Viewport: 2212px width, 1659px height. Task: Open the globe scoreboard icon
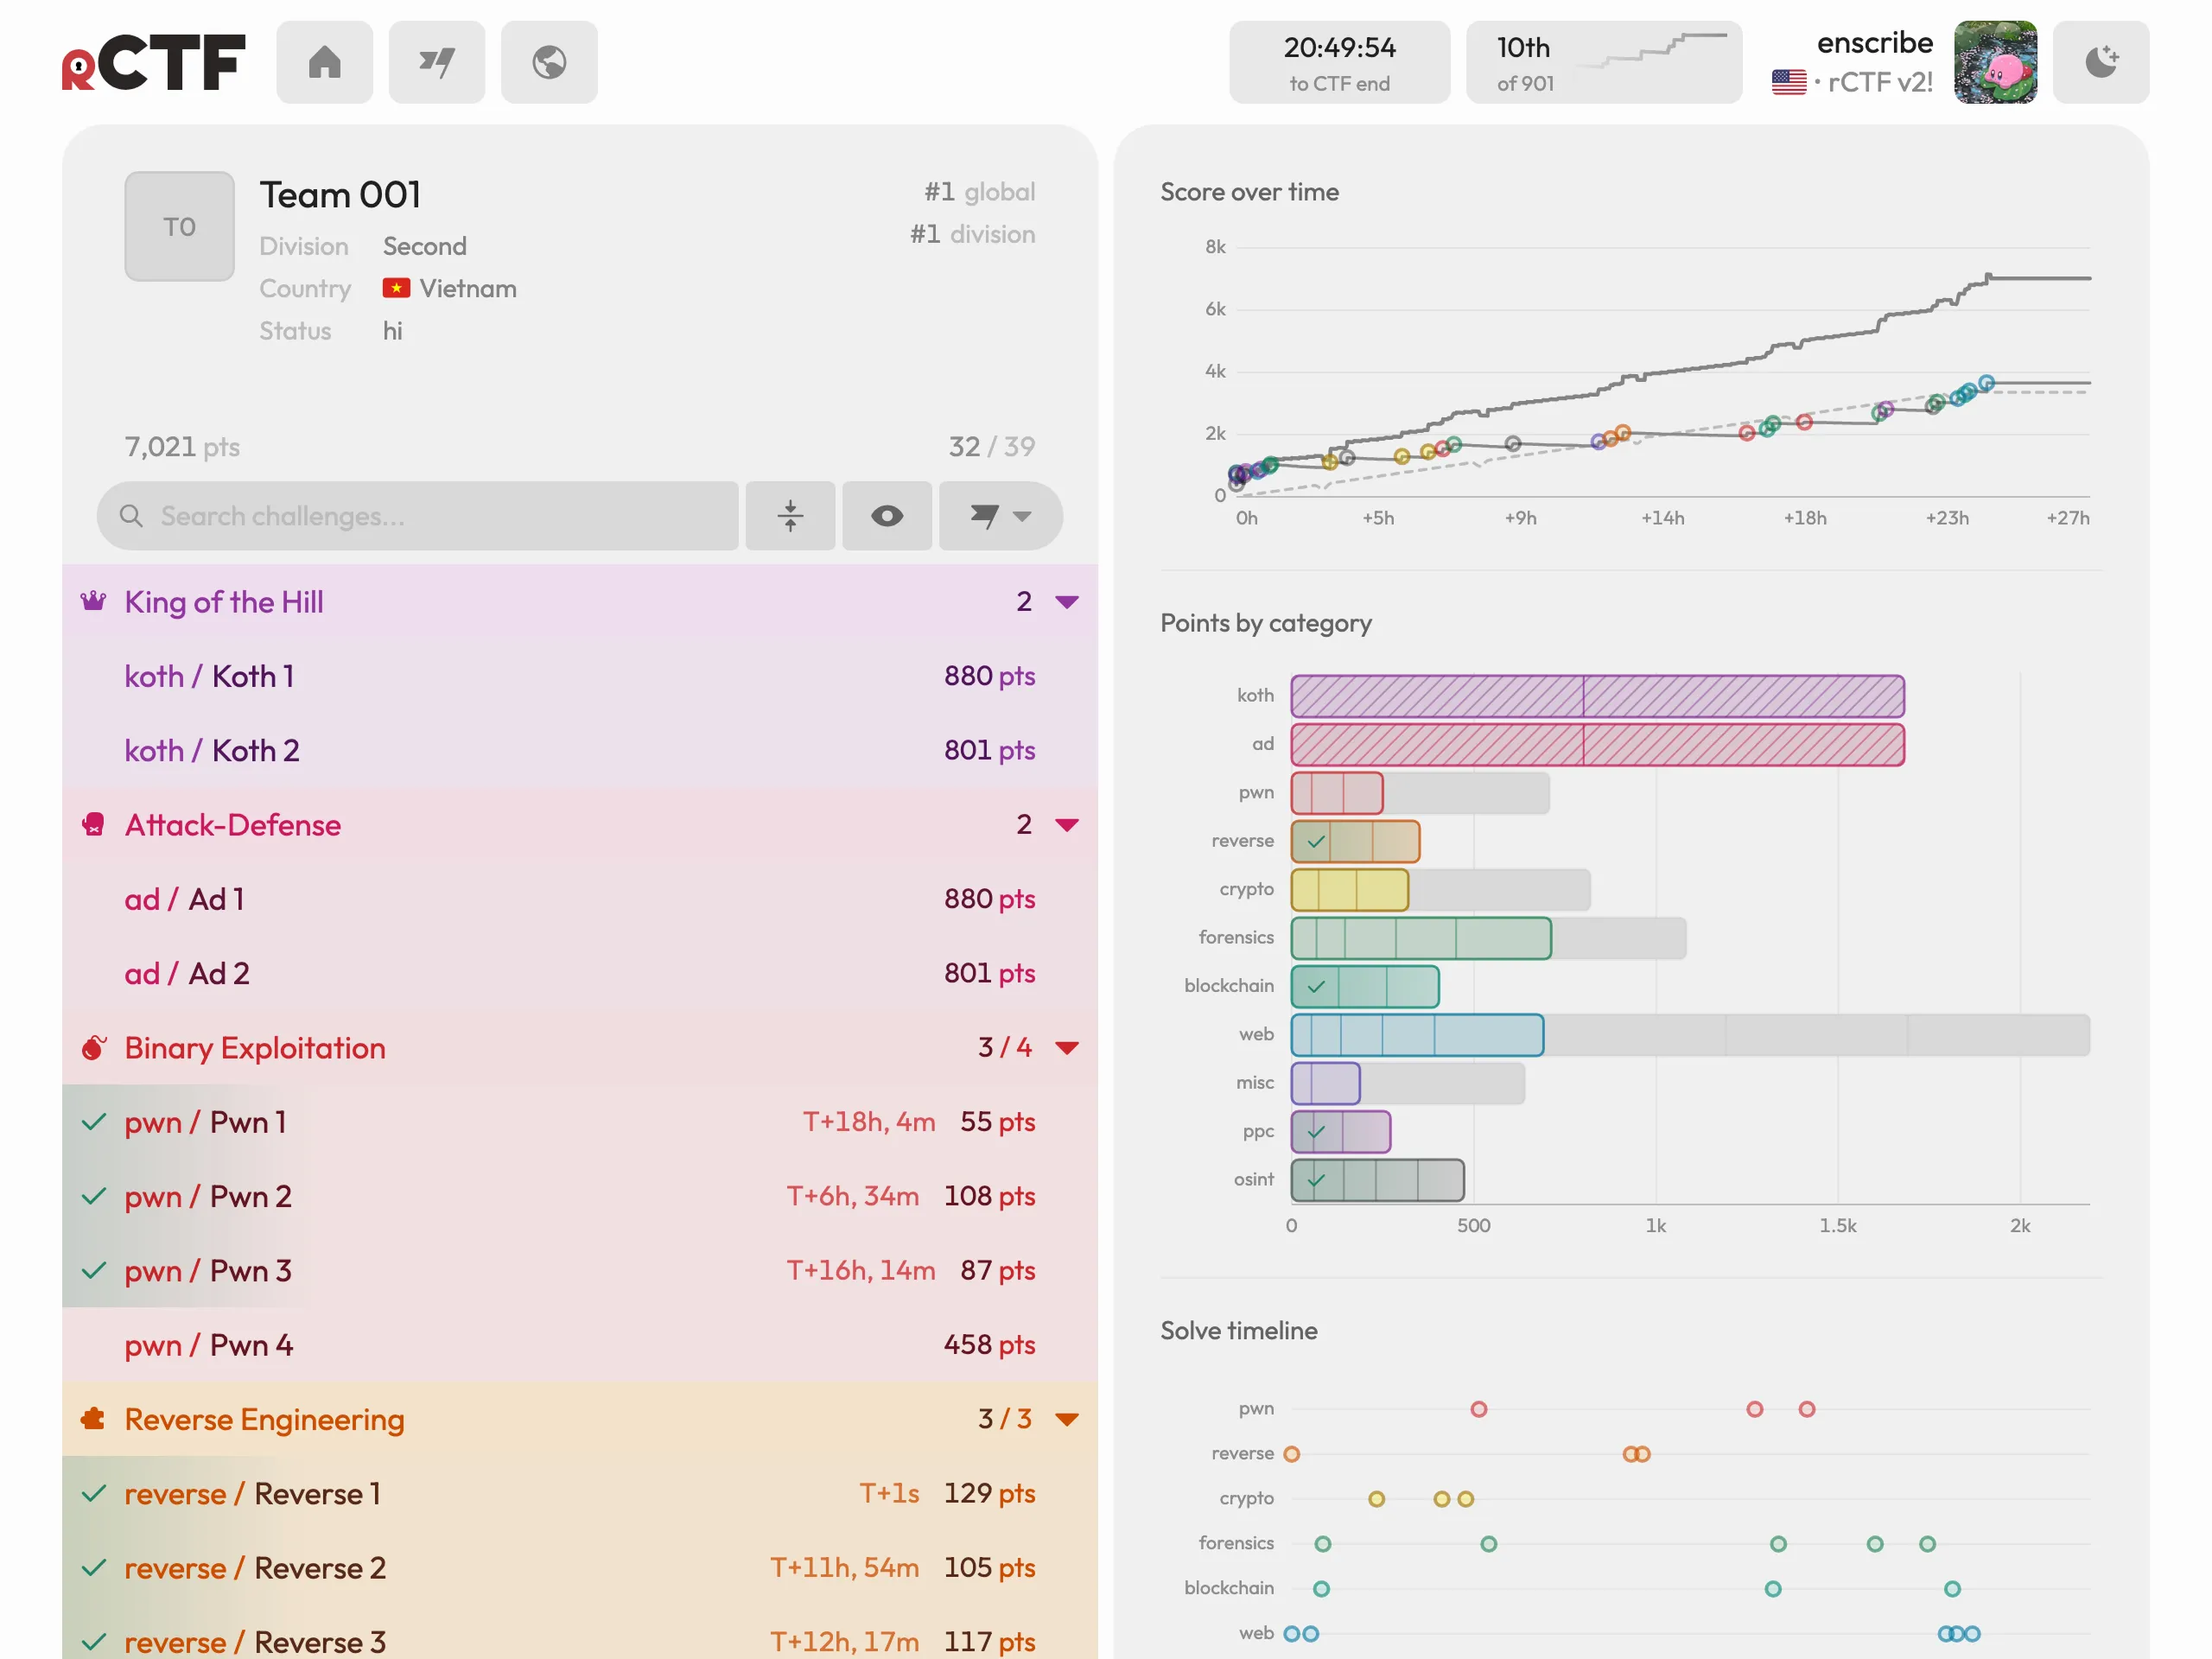pyautogui.click(x=549, y=62)
